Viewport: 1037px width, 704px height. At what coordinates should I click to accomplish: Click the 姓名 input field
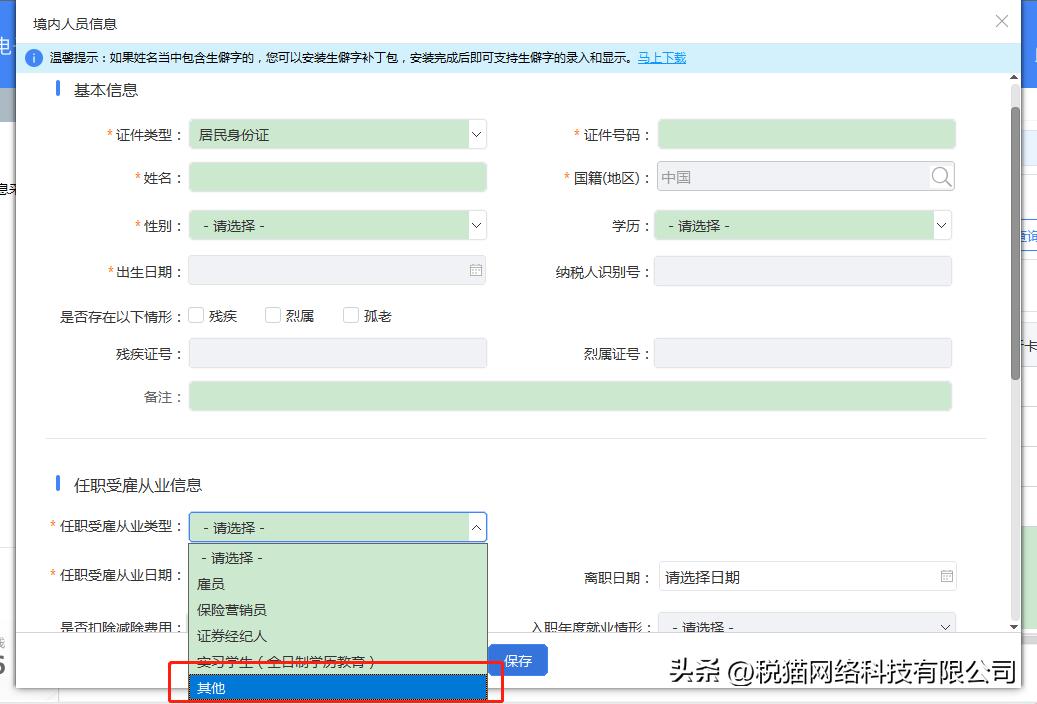(337, 176)
